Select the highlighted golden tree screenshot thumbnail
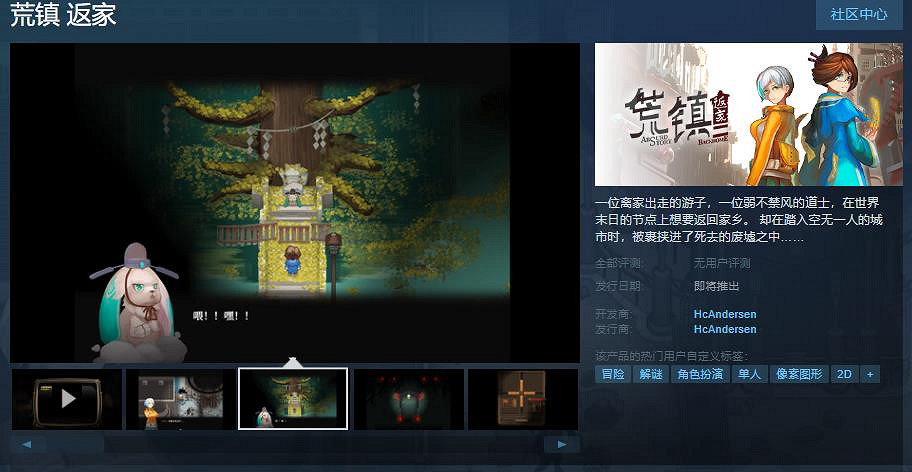Image resolution: width=912 pixels, height=472 pixels. [x=293, y=399]
